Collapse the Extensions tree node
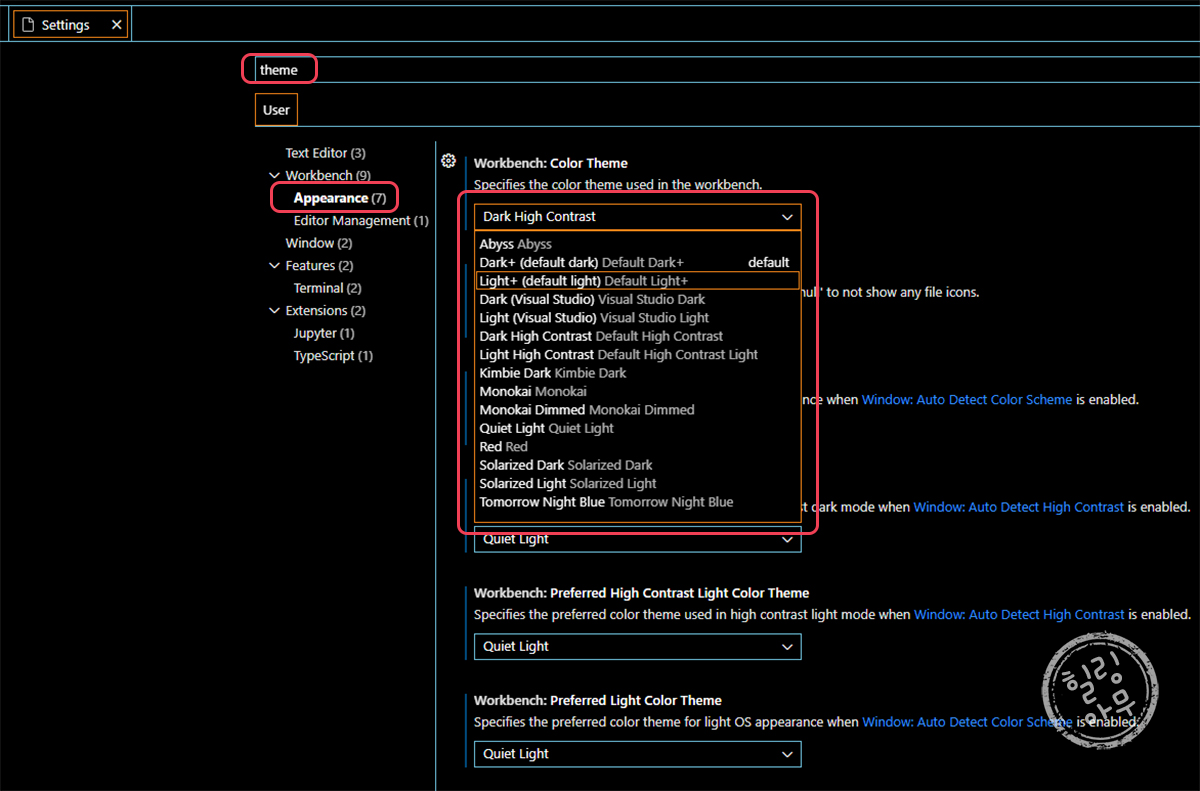1200x791 pixels. point(275,311)
